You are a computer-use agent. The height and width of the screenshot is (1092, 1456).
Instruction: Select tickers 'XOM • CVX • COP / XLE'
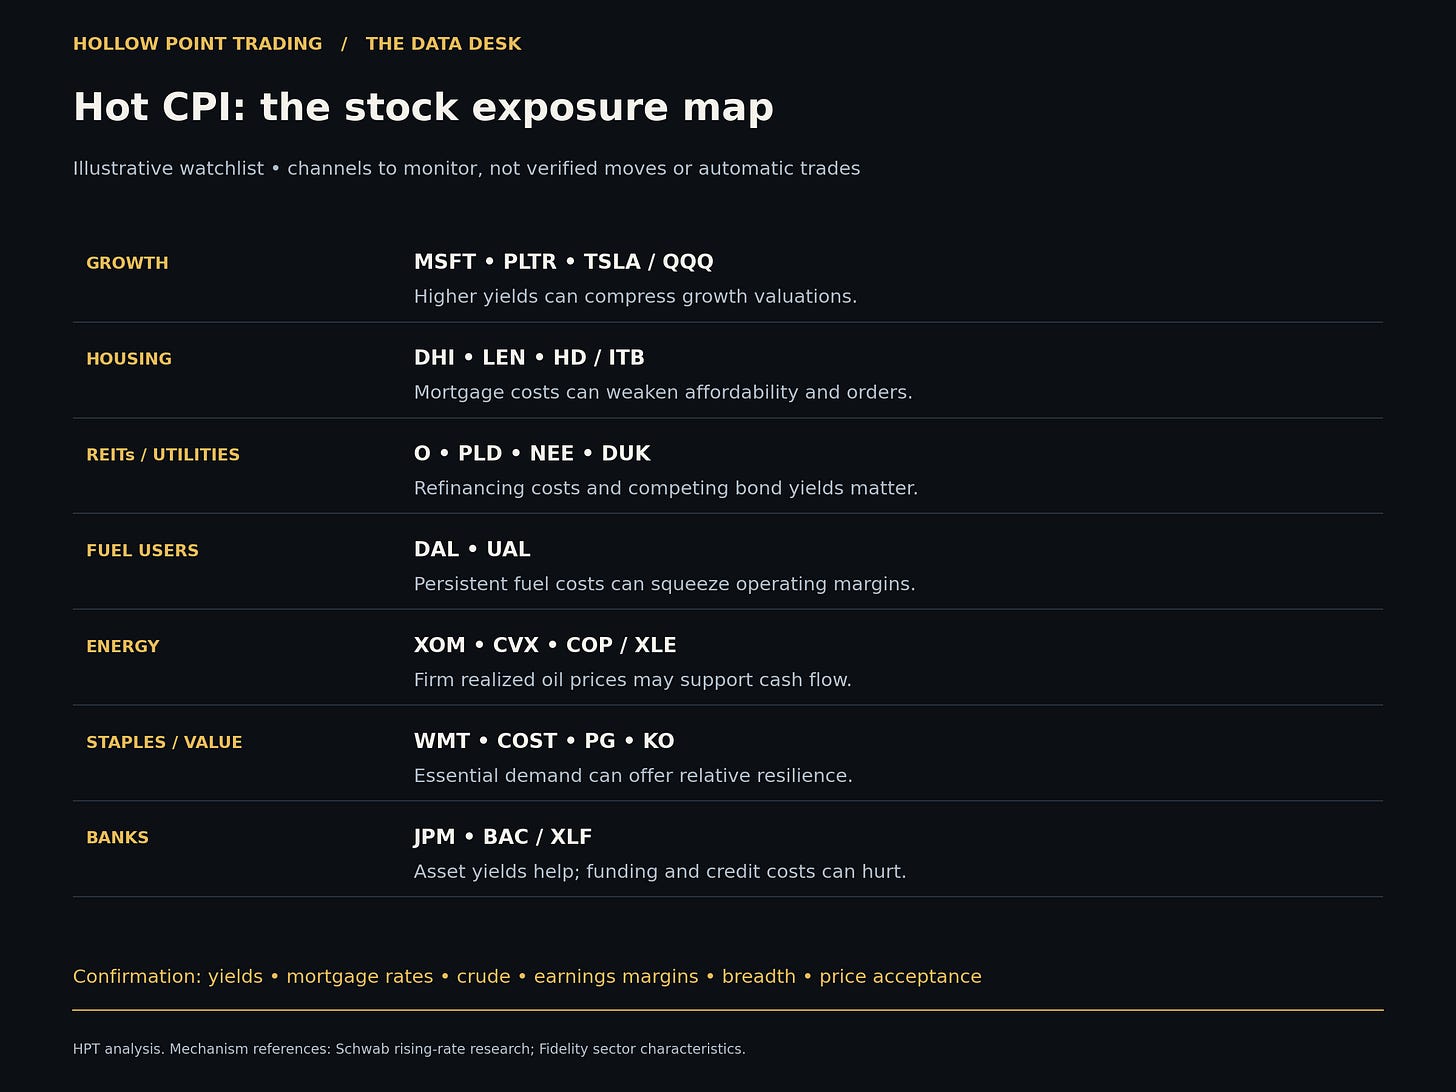point(545,646)
